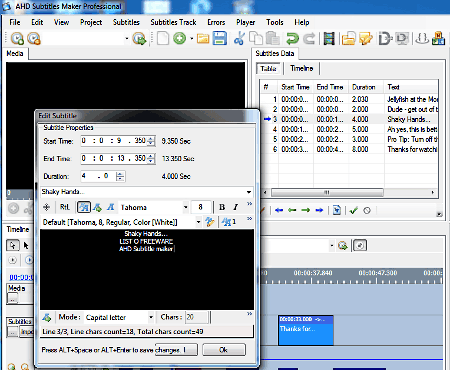Viewport: 450px width, 370px height.
Task: Open the Subtitles Track menu
Action: [173, 22]
